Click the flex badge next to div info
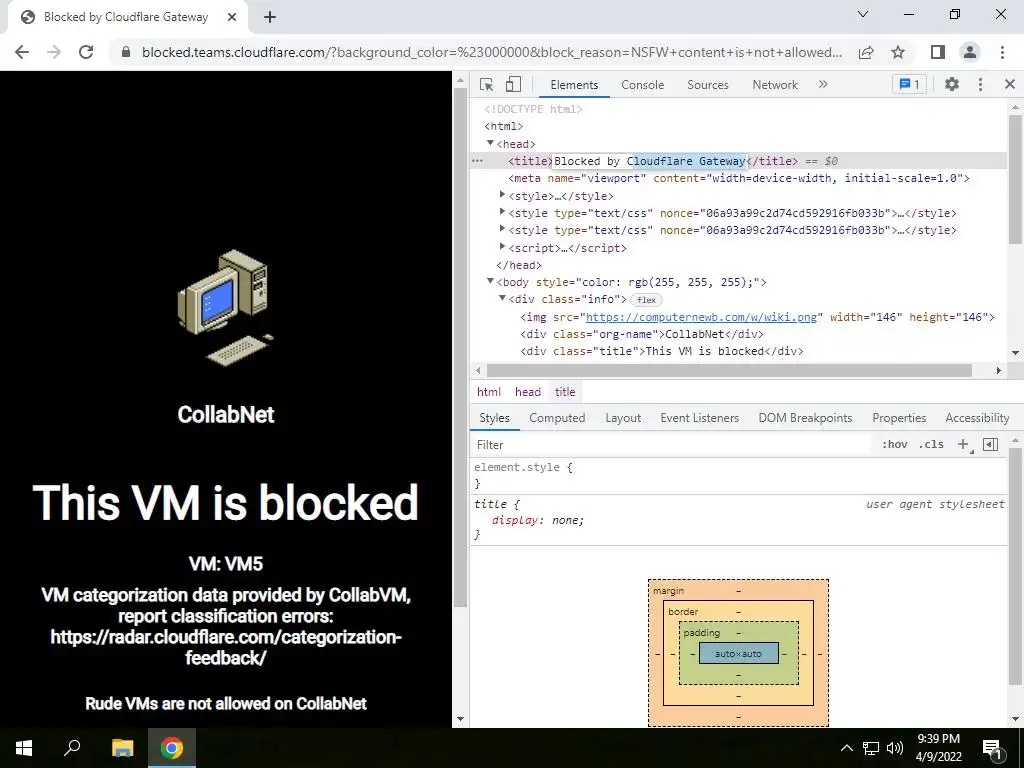This screenshot has height=768, width=1024. 646,300
